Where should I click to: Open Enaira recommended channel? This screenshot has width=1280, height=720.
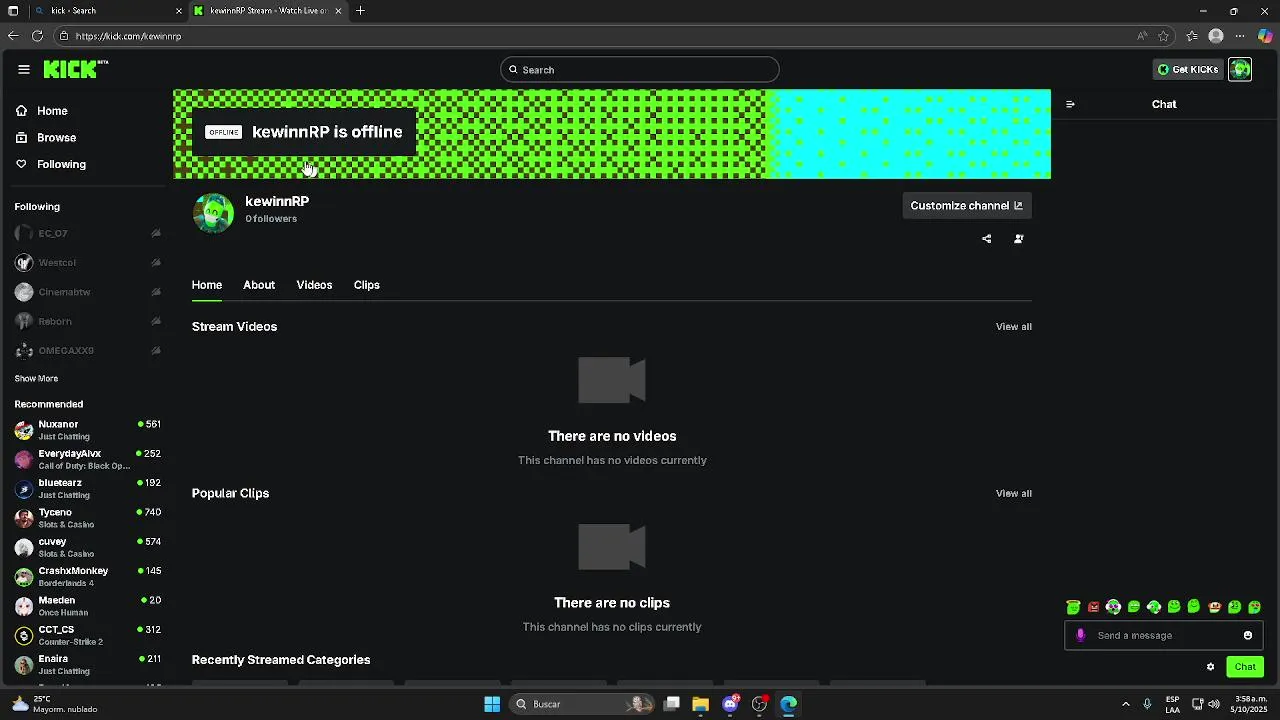[88, 665]
